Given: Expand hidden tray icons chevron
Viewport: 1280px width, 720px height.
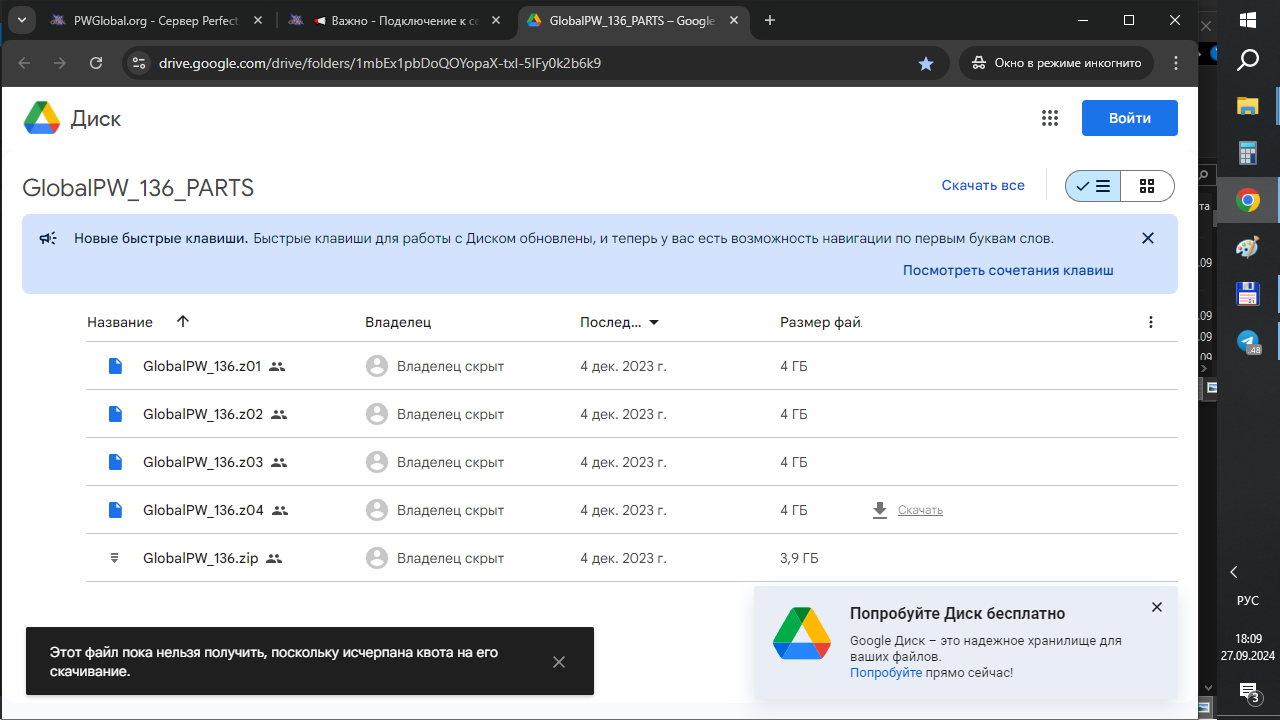Looking at the screenshot, I should (x=1234, y=572).
